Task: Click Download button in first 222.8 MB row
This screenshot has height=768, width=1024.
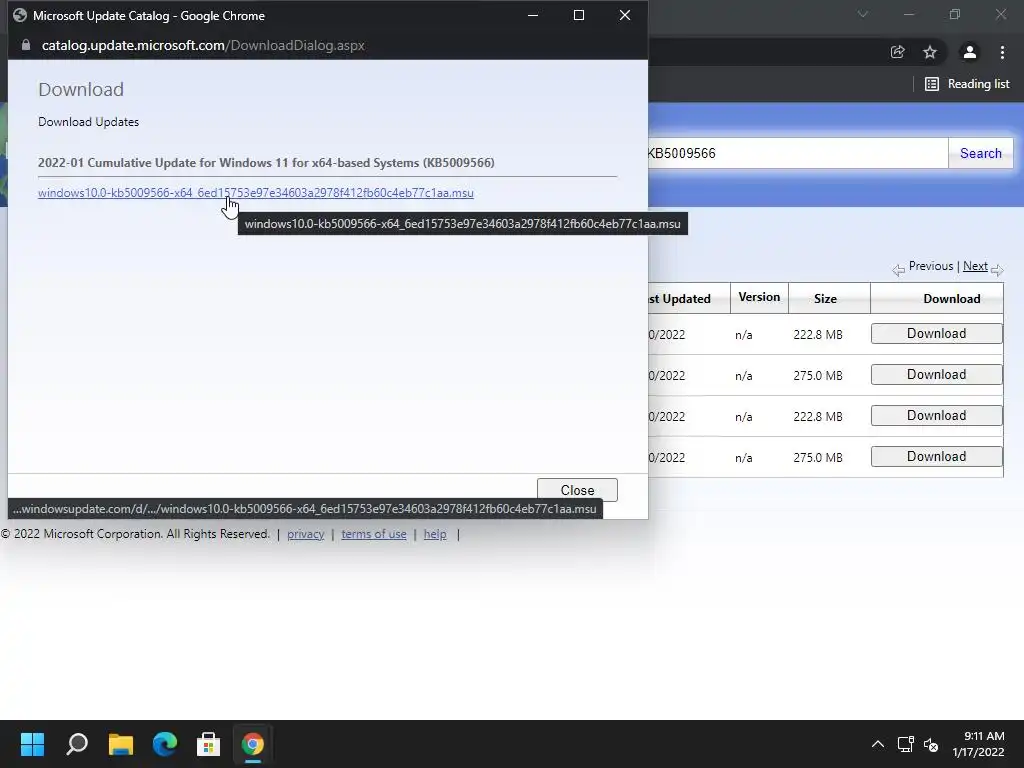Action: (936, 334)
